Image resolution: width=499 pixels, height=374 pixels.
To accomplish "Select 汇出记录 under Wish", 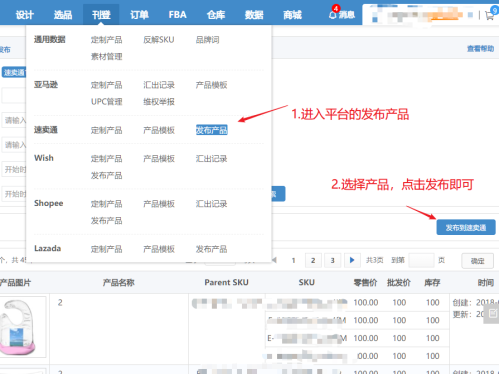I will [211, 159].
